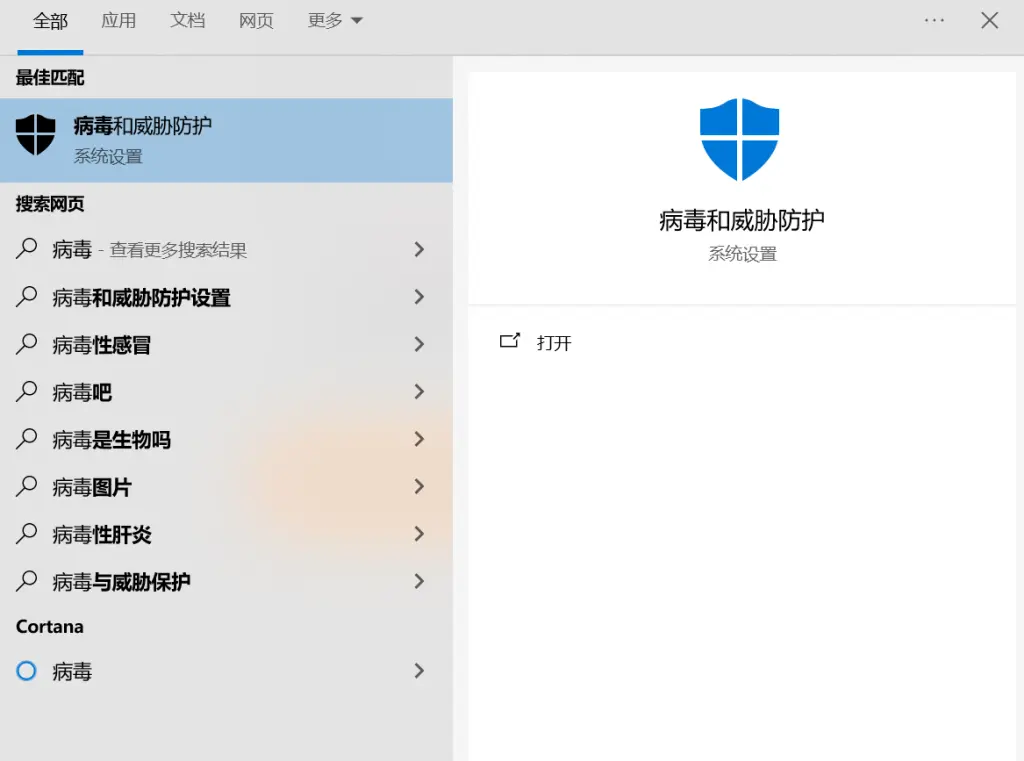Expand arrow for 病毒吧 suggestion
This screenshot has width=1024, height=761.
tap(419, 391)
